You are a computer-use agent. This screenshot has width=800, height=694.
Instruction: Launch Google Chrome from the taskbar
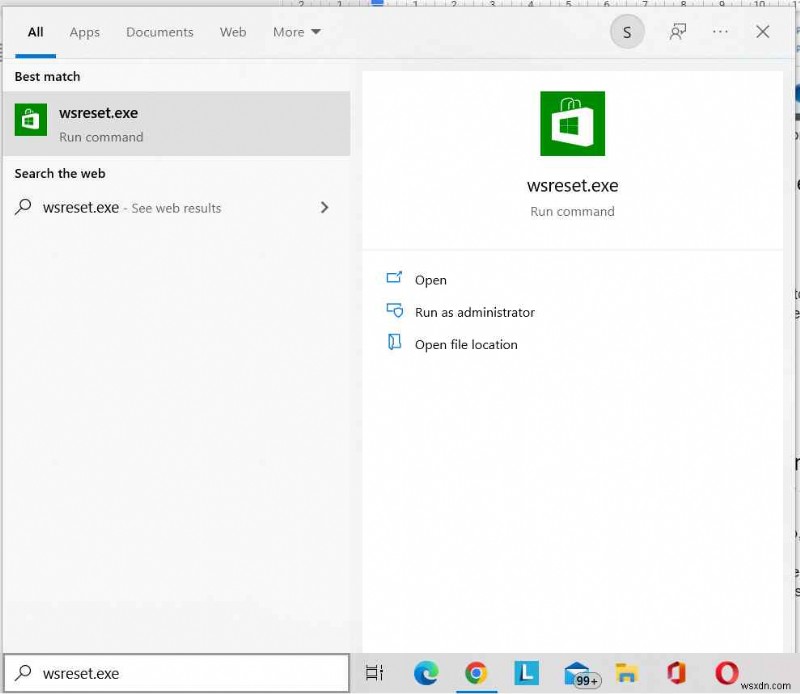click(476, 673)
